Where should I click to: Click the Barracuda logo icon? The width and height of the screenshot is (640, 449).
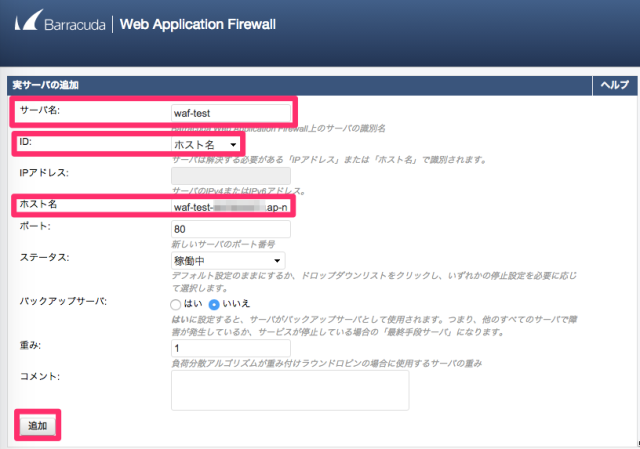(x=29, y=20)
